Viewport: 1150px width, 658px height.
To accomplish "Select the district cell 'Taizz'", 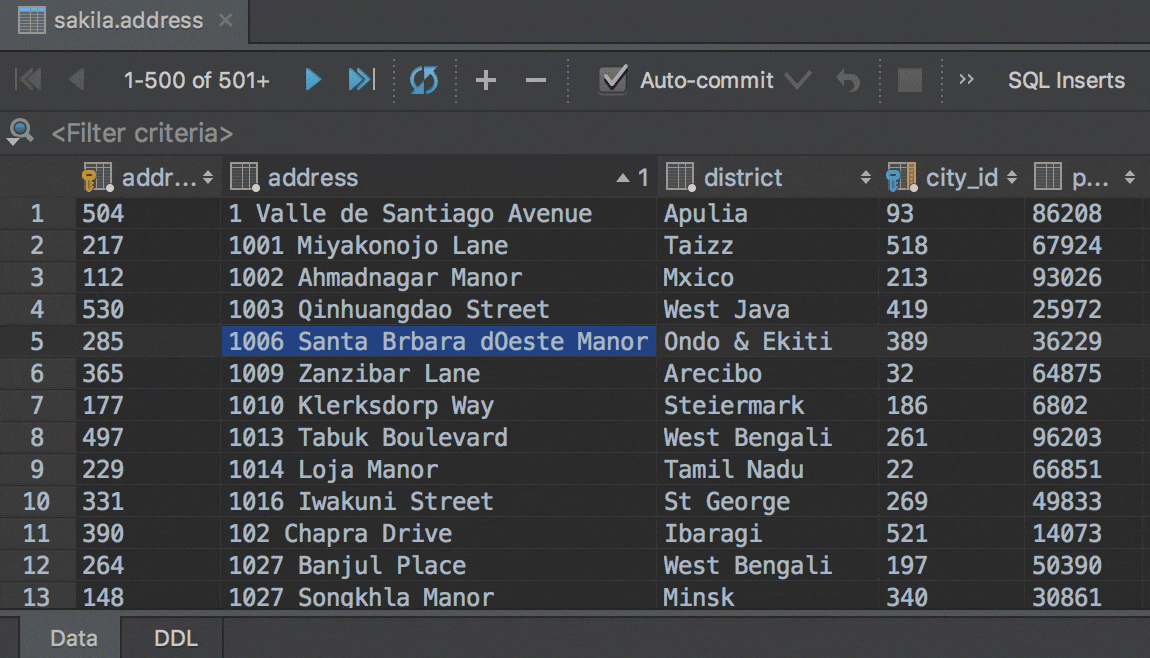I will click(768, 246).
